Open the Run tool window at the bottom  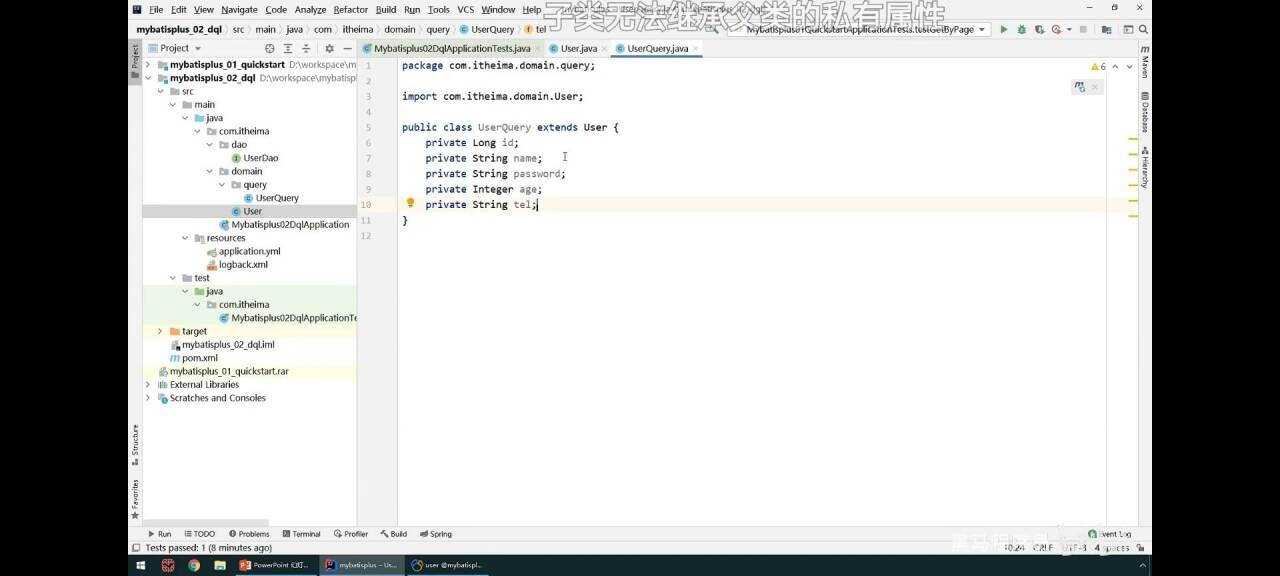pos(159,534)
